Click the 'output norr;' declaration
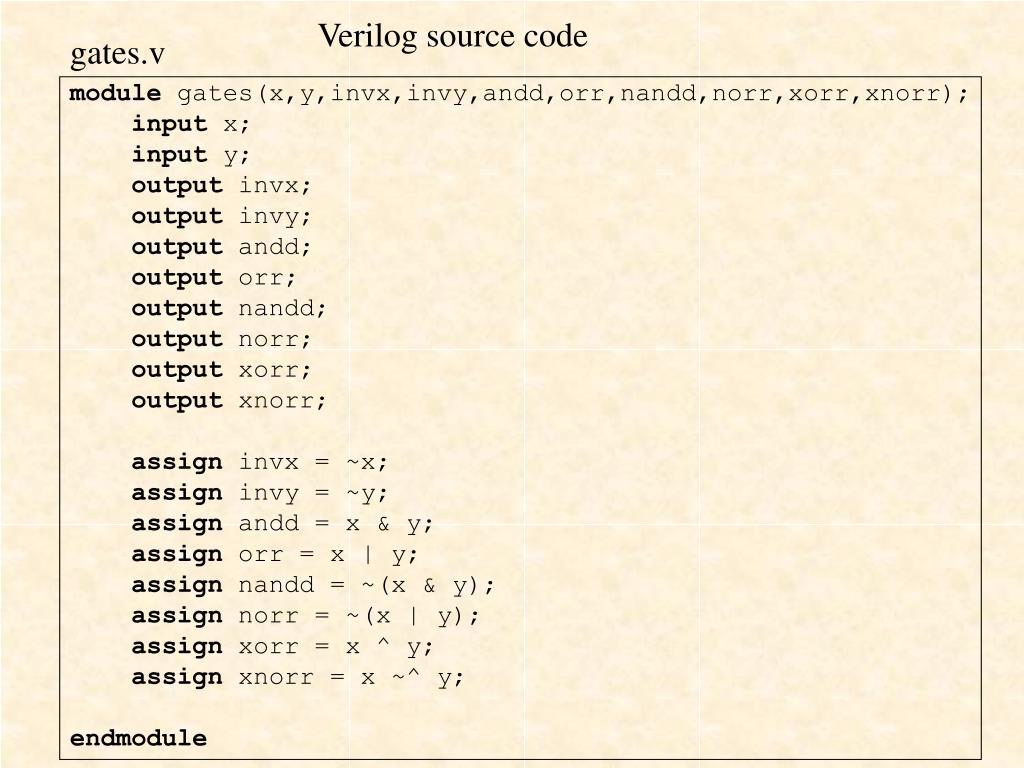Screen dimensions: 1024x768 221,340
